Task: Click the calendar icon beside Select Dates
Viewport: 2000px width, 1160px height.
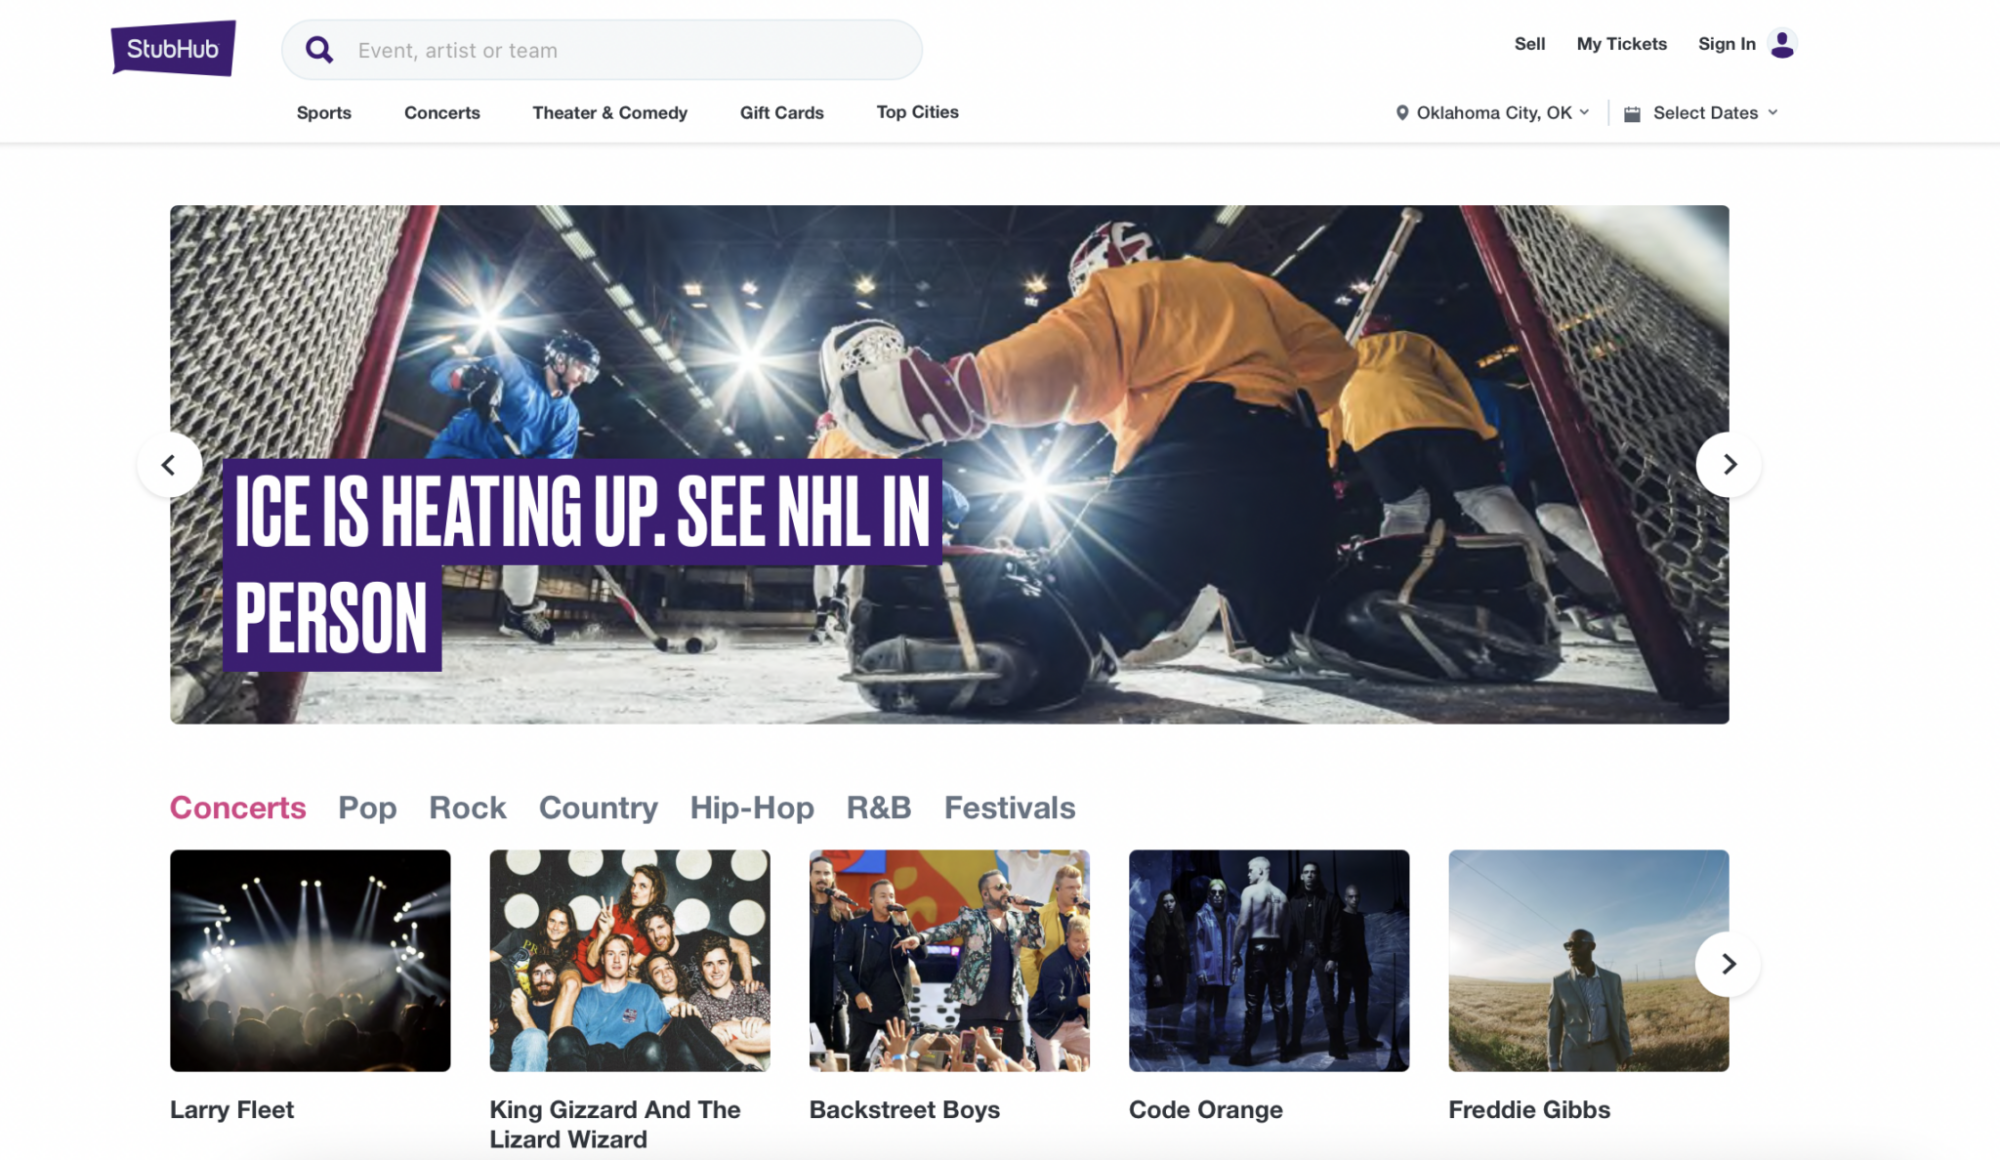Action: [x=1632, y=113]
